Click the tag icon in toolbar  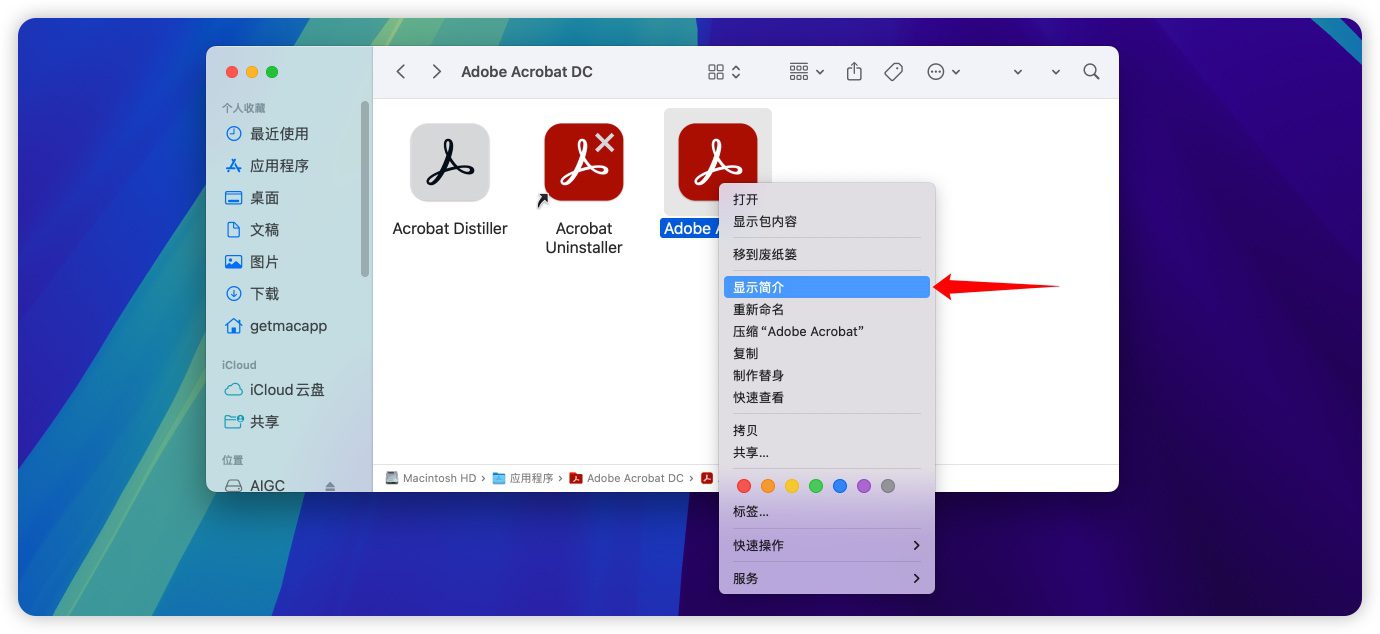pos(894,72)
